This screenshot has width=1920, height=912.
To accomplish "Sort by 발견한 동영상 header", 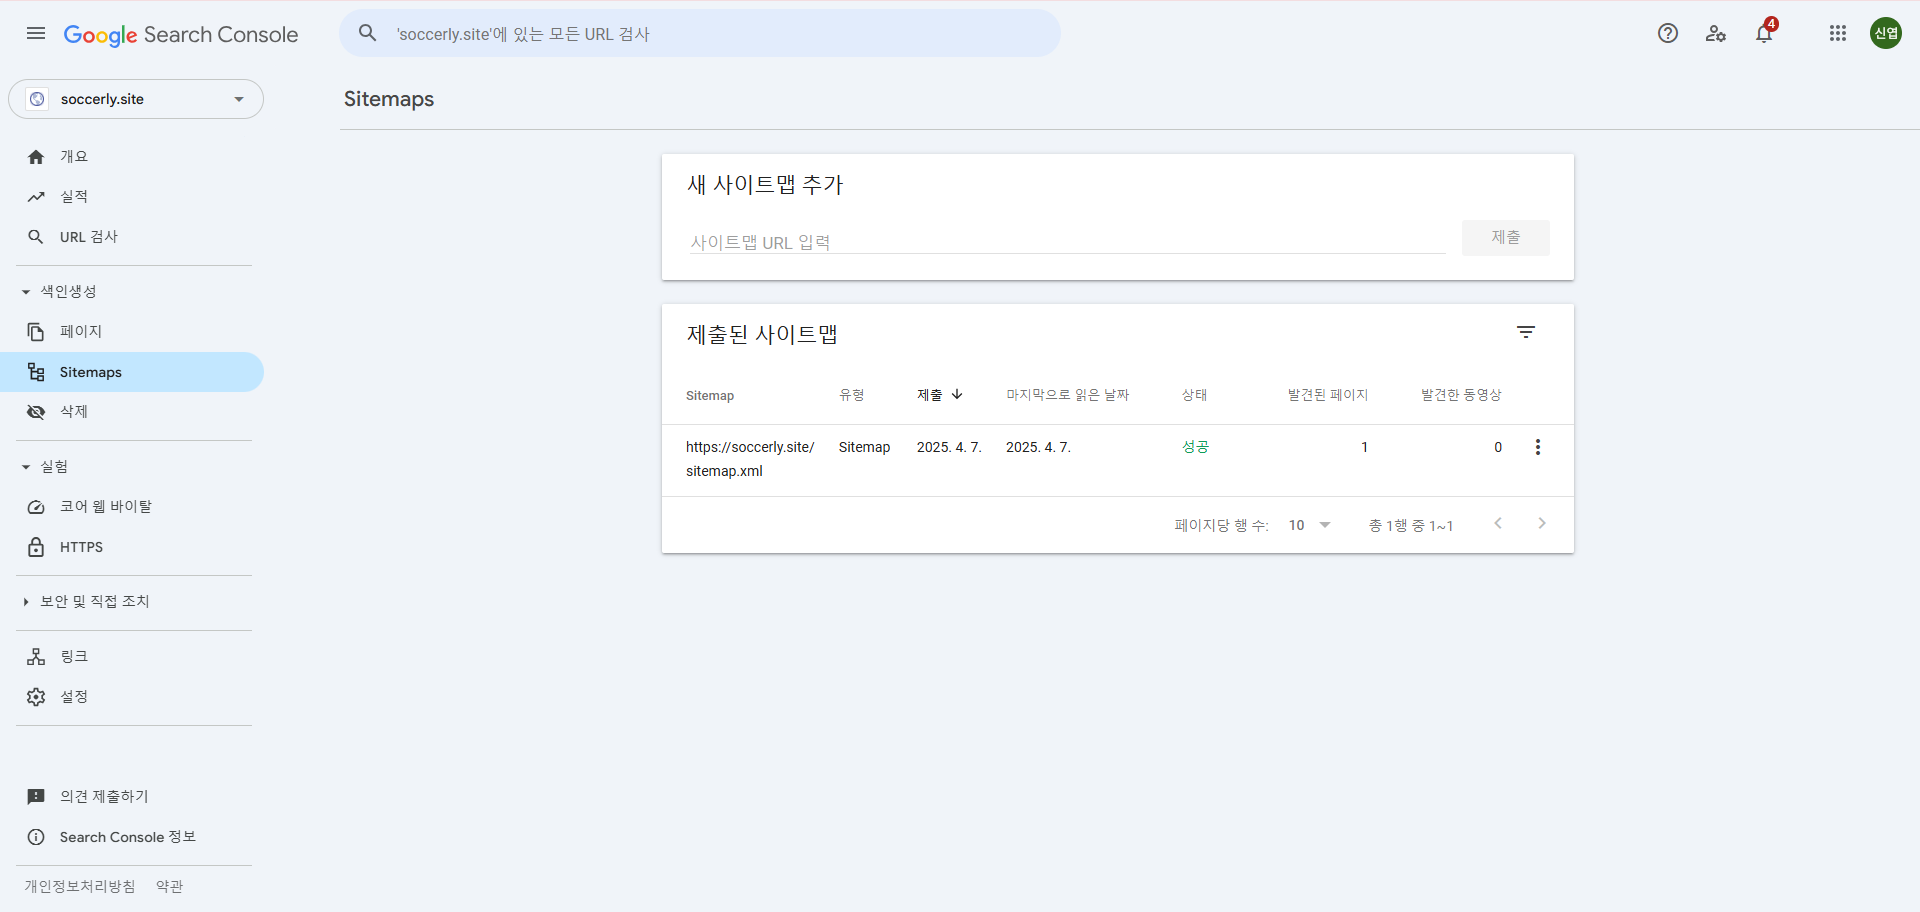I will [1461, 395].
